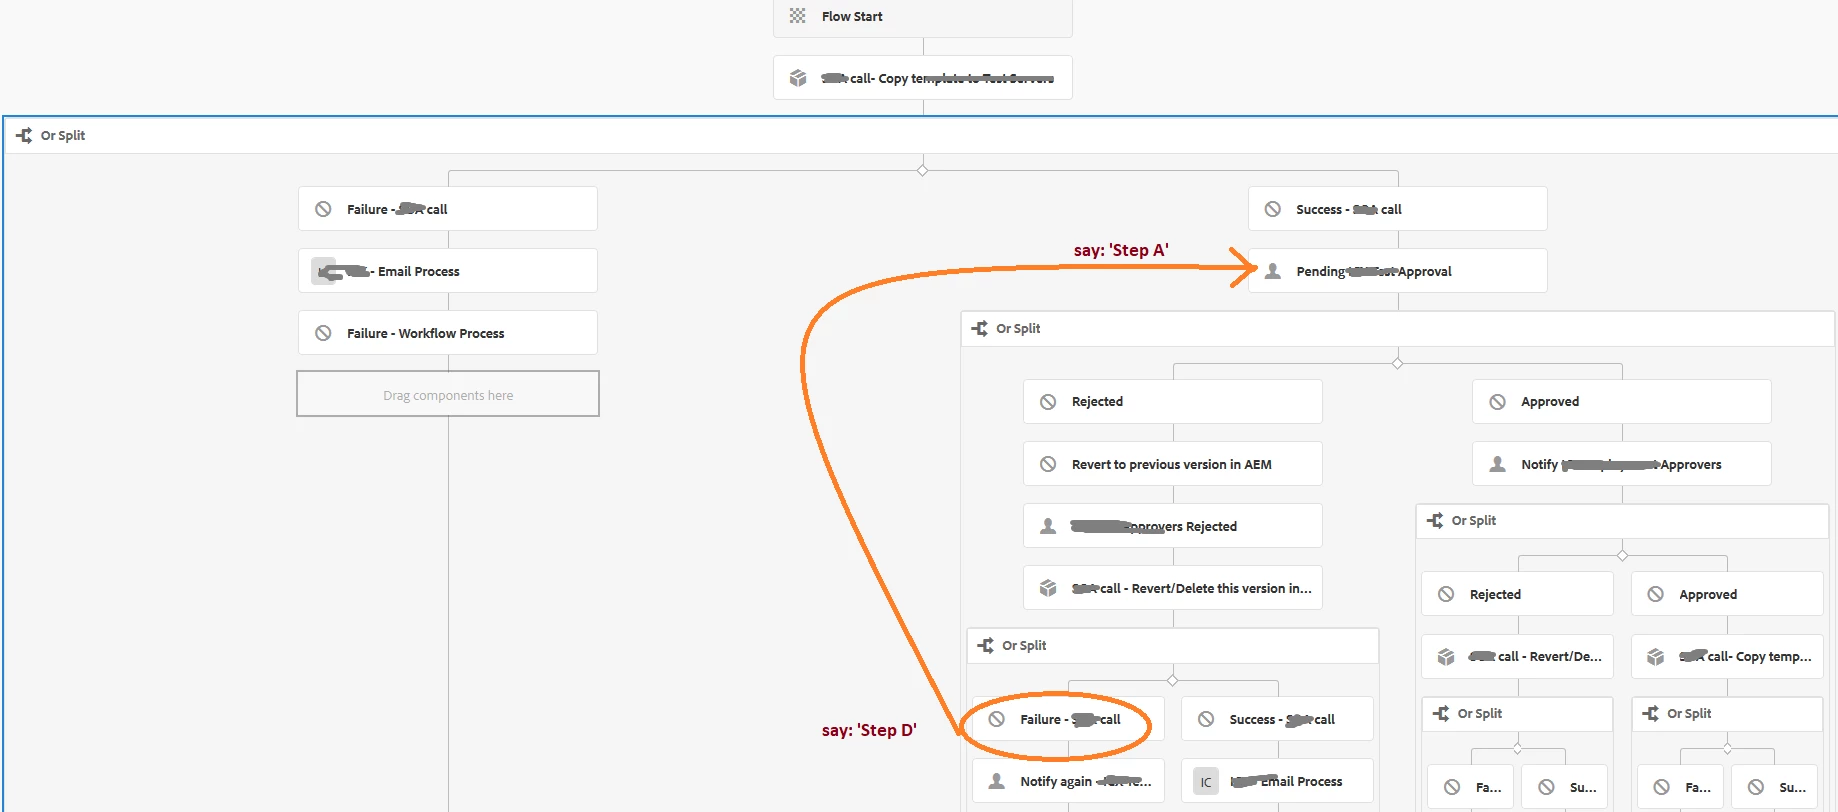Screen dimensions: 1838x812
Task: Select the Or Split icon below Revert/Delete this version step
Action: pos(986,645)
